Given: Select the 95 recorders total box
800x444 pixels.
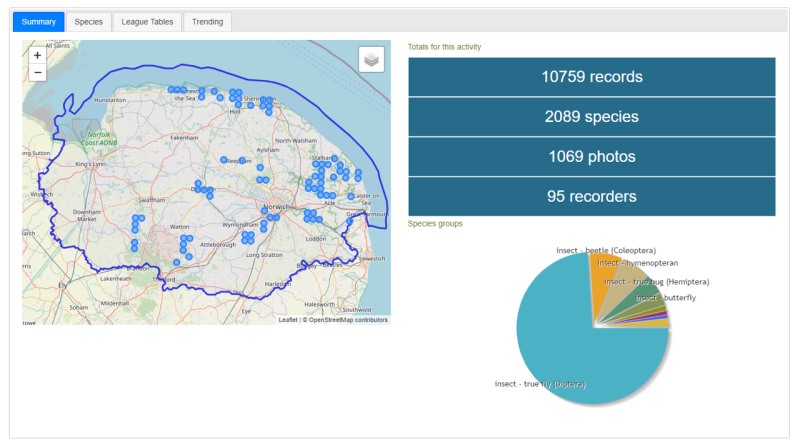Looking at the screenshot, I should pyautogui.click(x=591, y=197).
